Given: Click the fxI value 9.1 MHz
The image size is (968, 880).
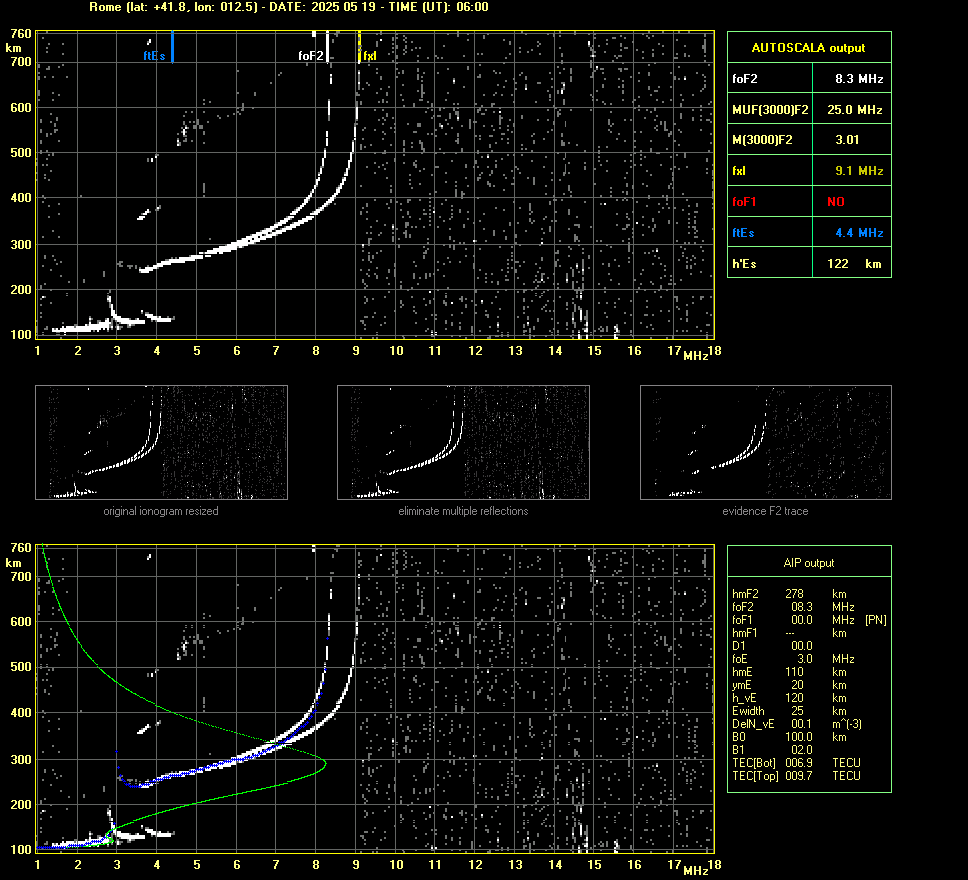Looking at the screenshot, I should coord(859,171).
